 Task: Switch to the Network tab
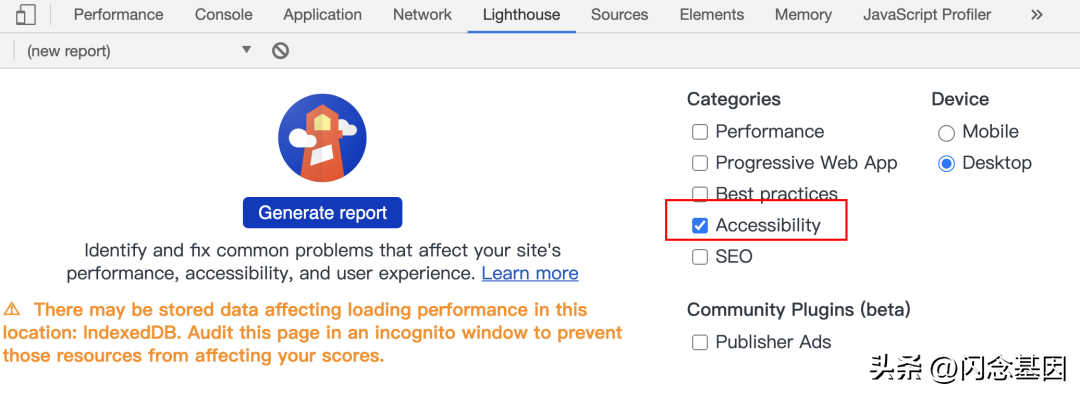(422, 14)
